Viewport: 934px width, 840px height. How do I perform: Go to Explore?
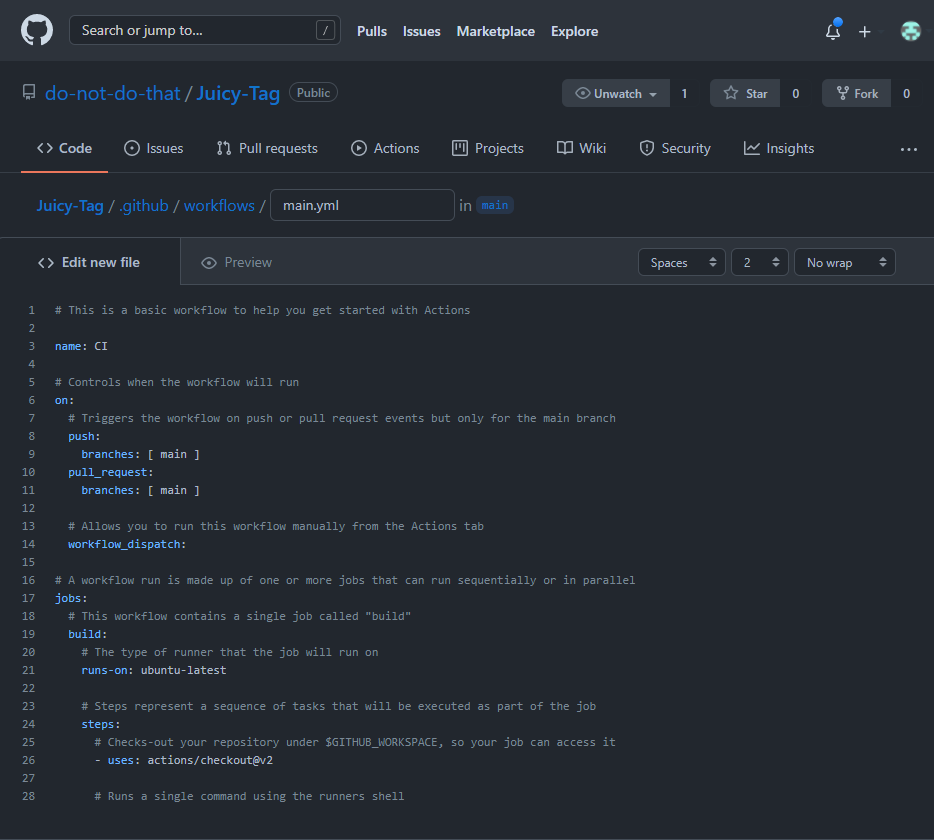[x=574, y=31]
